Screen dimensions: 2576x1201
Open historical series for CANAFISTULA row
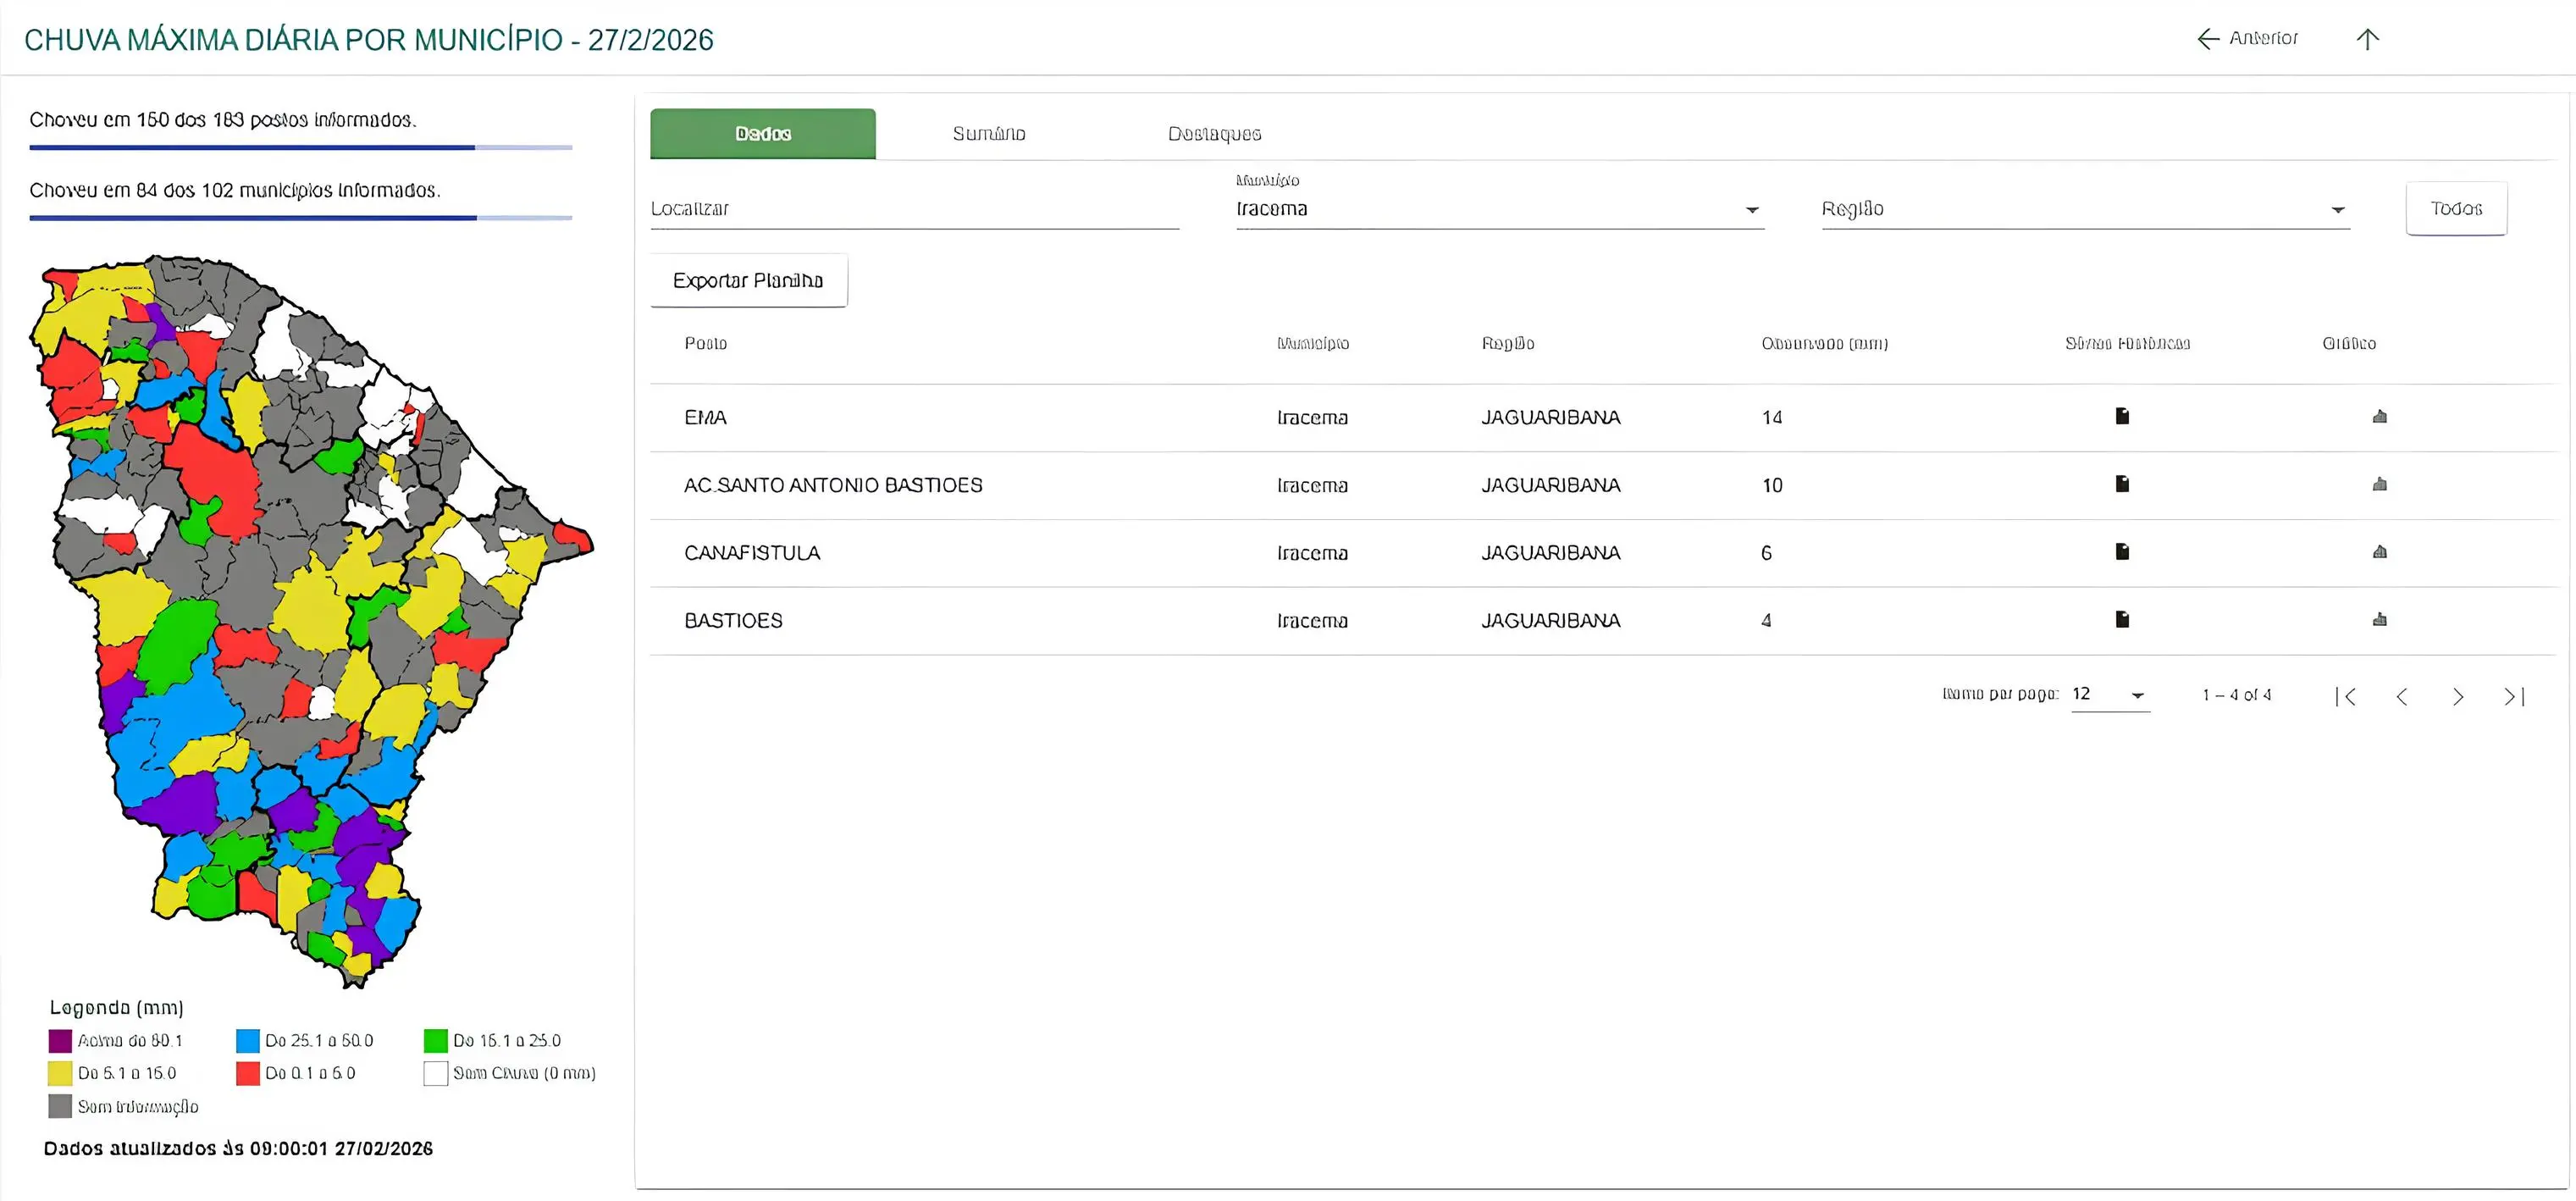point(2122,552)
